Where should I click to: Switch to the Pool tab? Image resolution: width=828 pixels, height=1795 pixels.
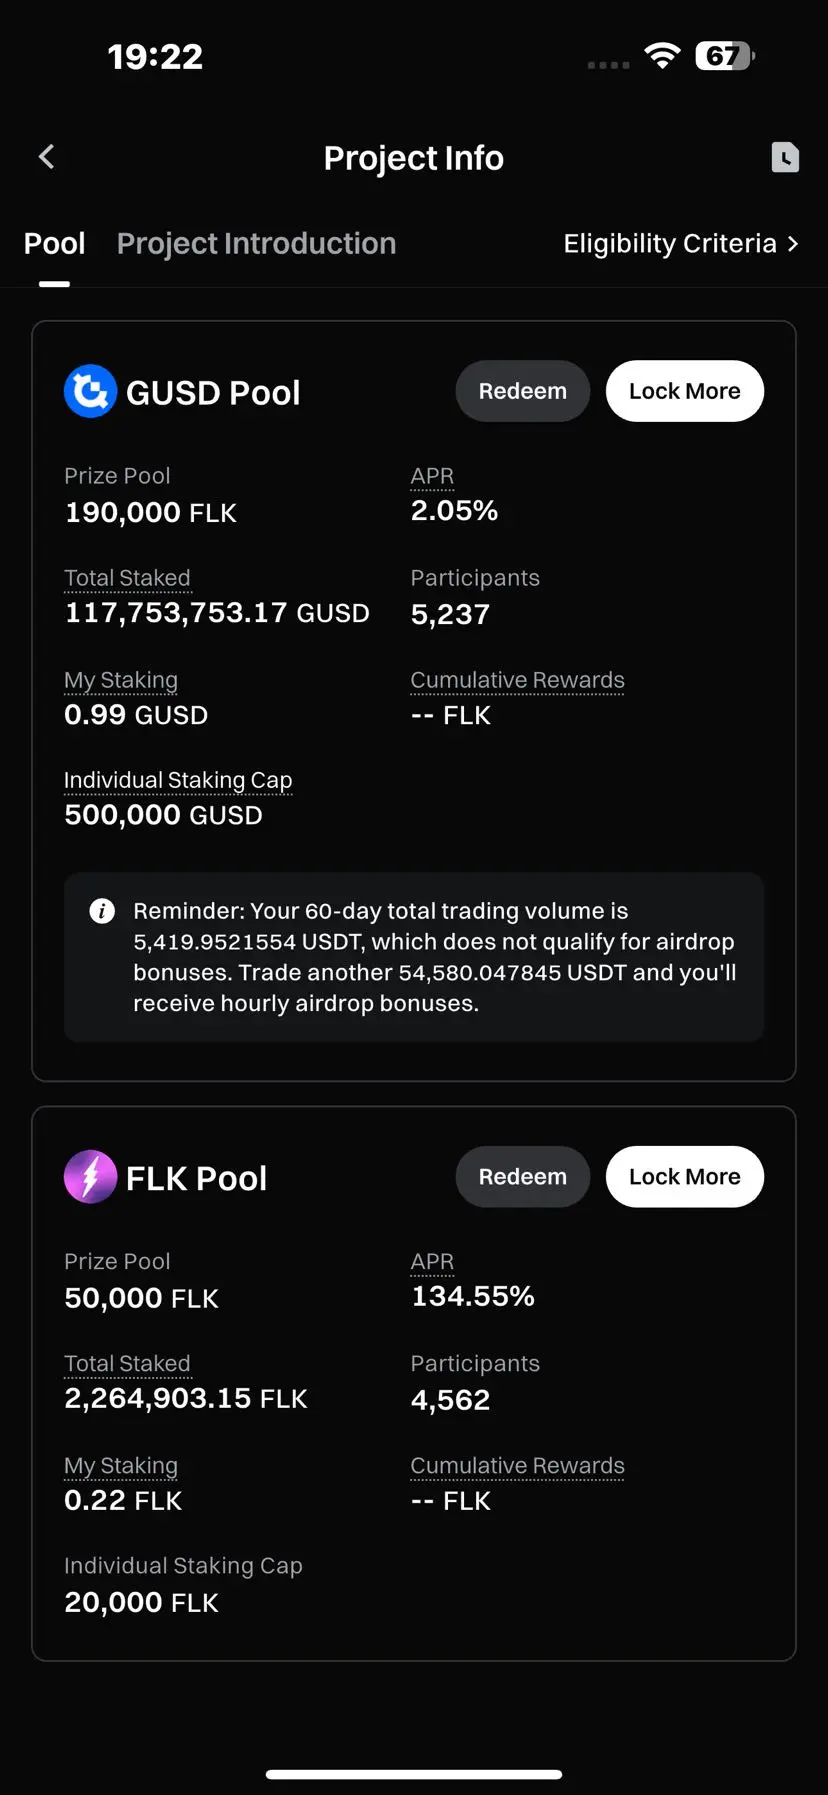(x=54, y=244)
